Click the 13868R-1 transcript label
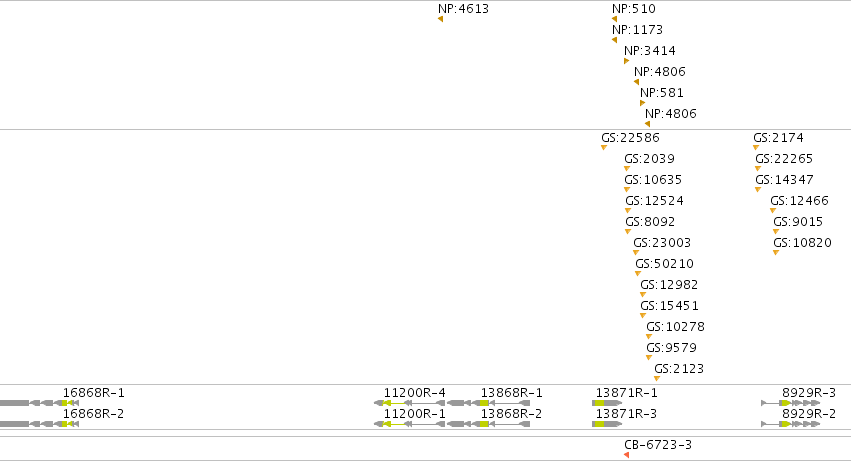Screen dimensions: 851x461 pyautogui.click(x=512, y=393)
